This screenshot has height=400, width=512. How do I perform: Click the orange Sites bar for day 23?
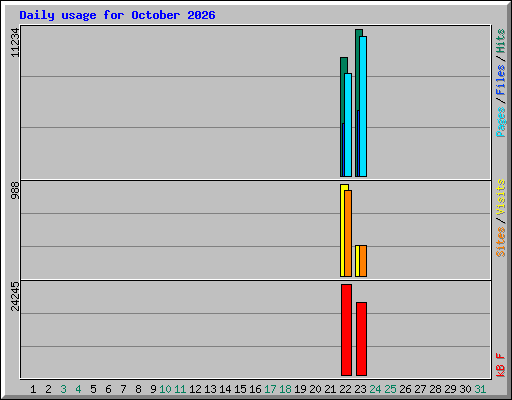363,261
